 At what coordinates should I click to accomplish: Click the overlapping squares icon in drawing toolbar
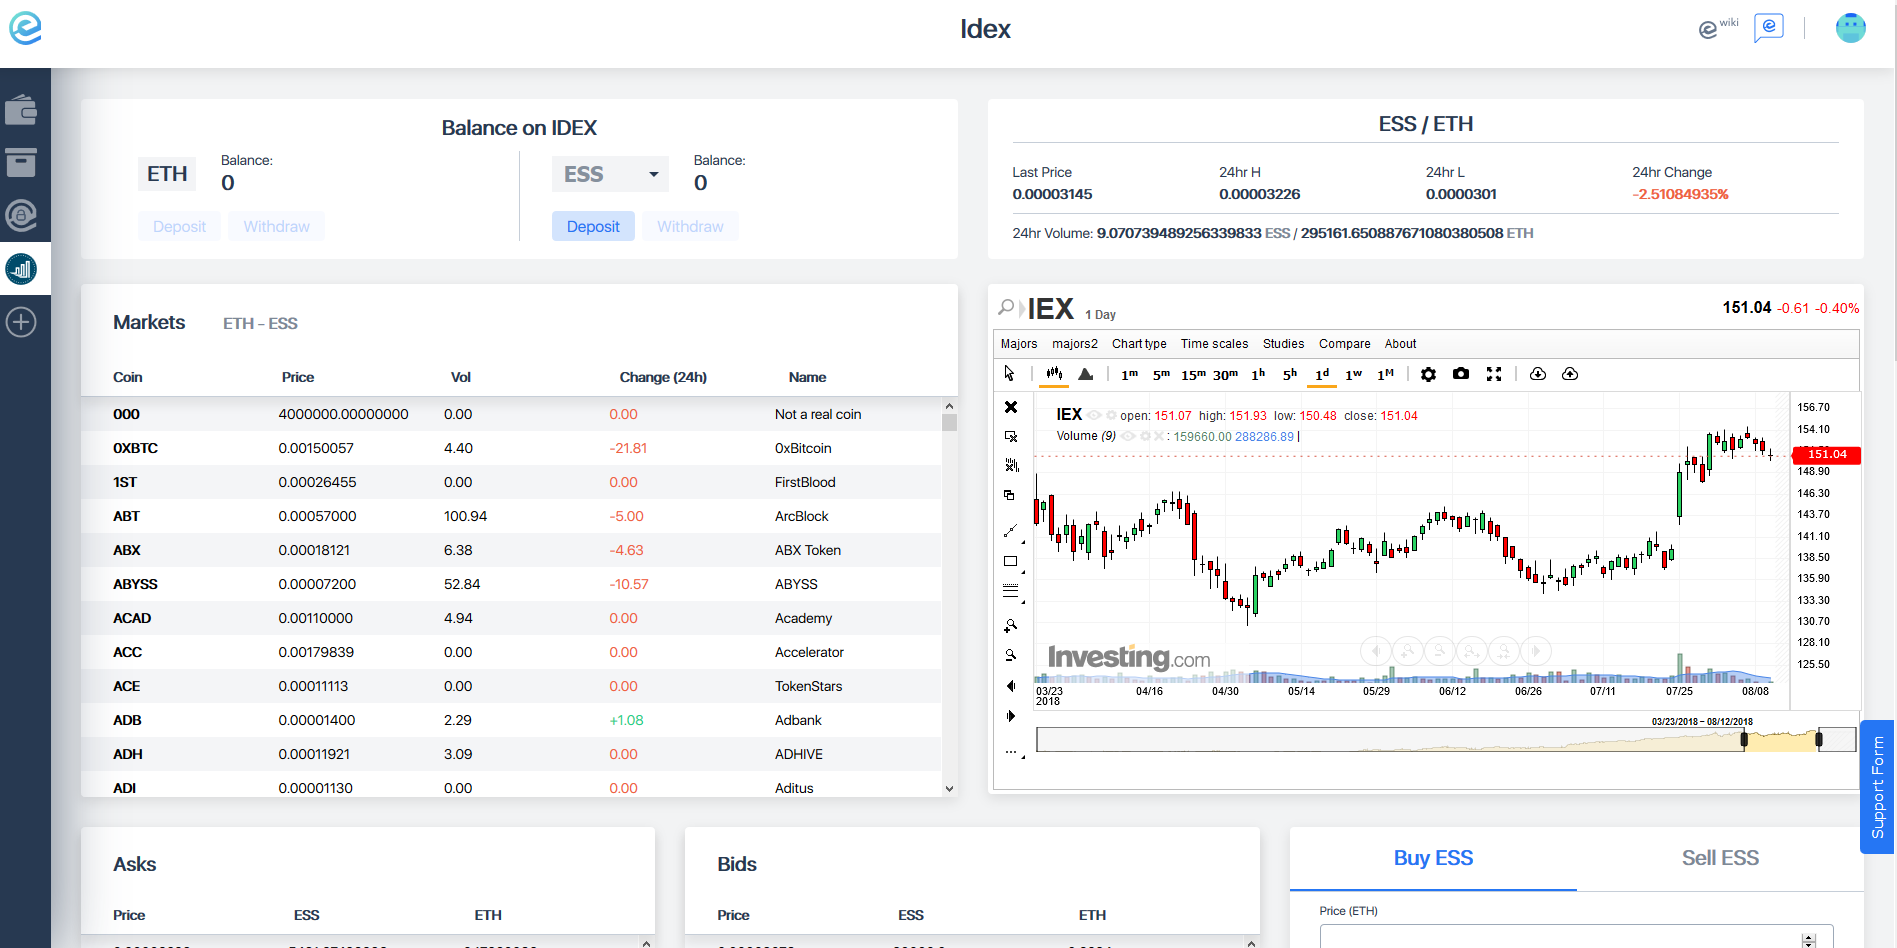1009,495
